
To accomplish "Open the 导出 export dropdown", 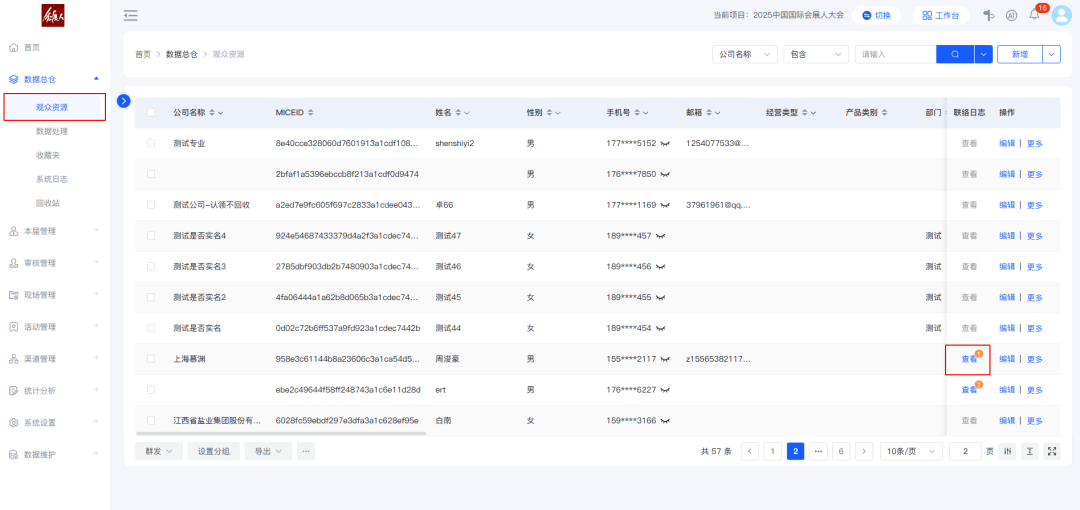I will (268, 451).
